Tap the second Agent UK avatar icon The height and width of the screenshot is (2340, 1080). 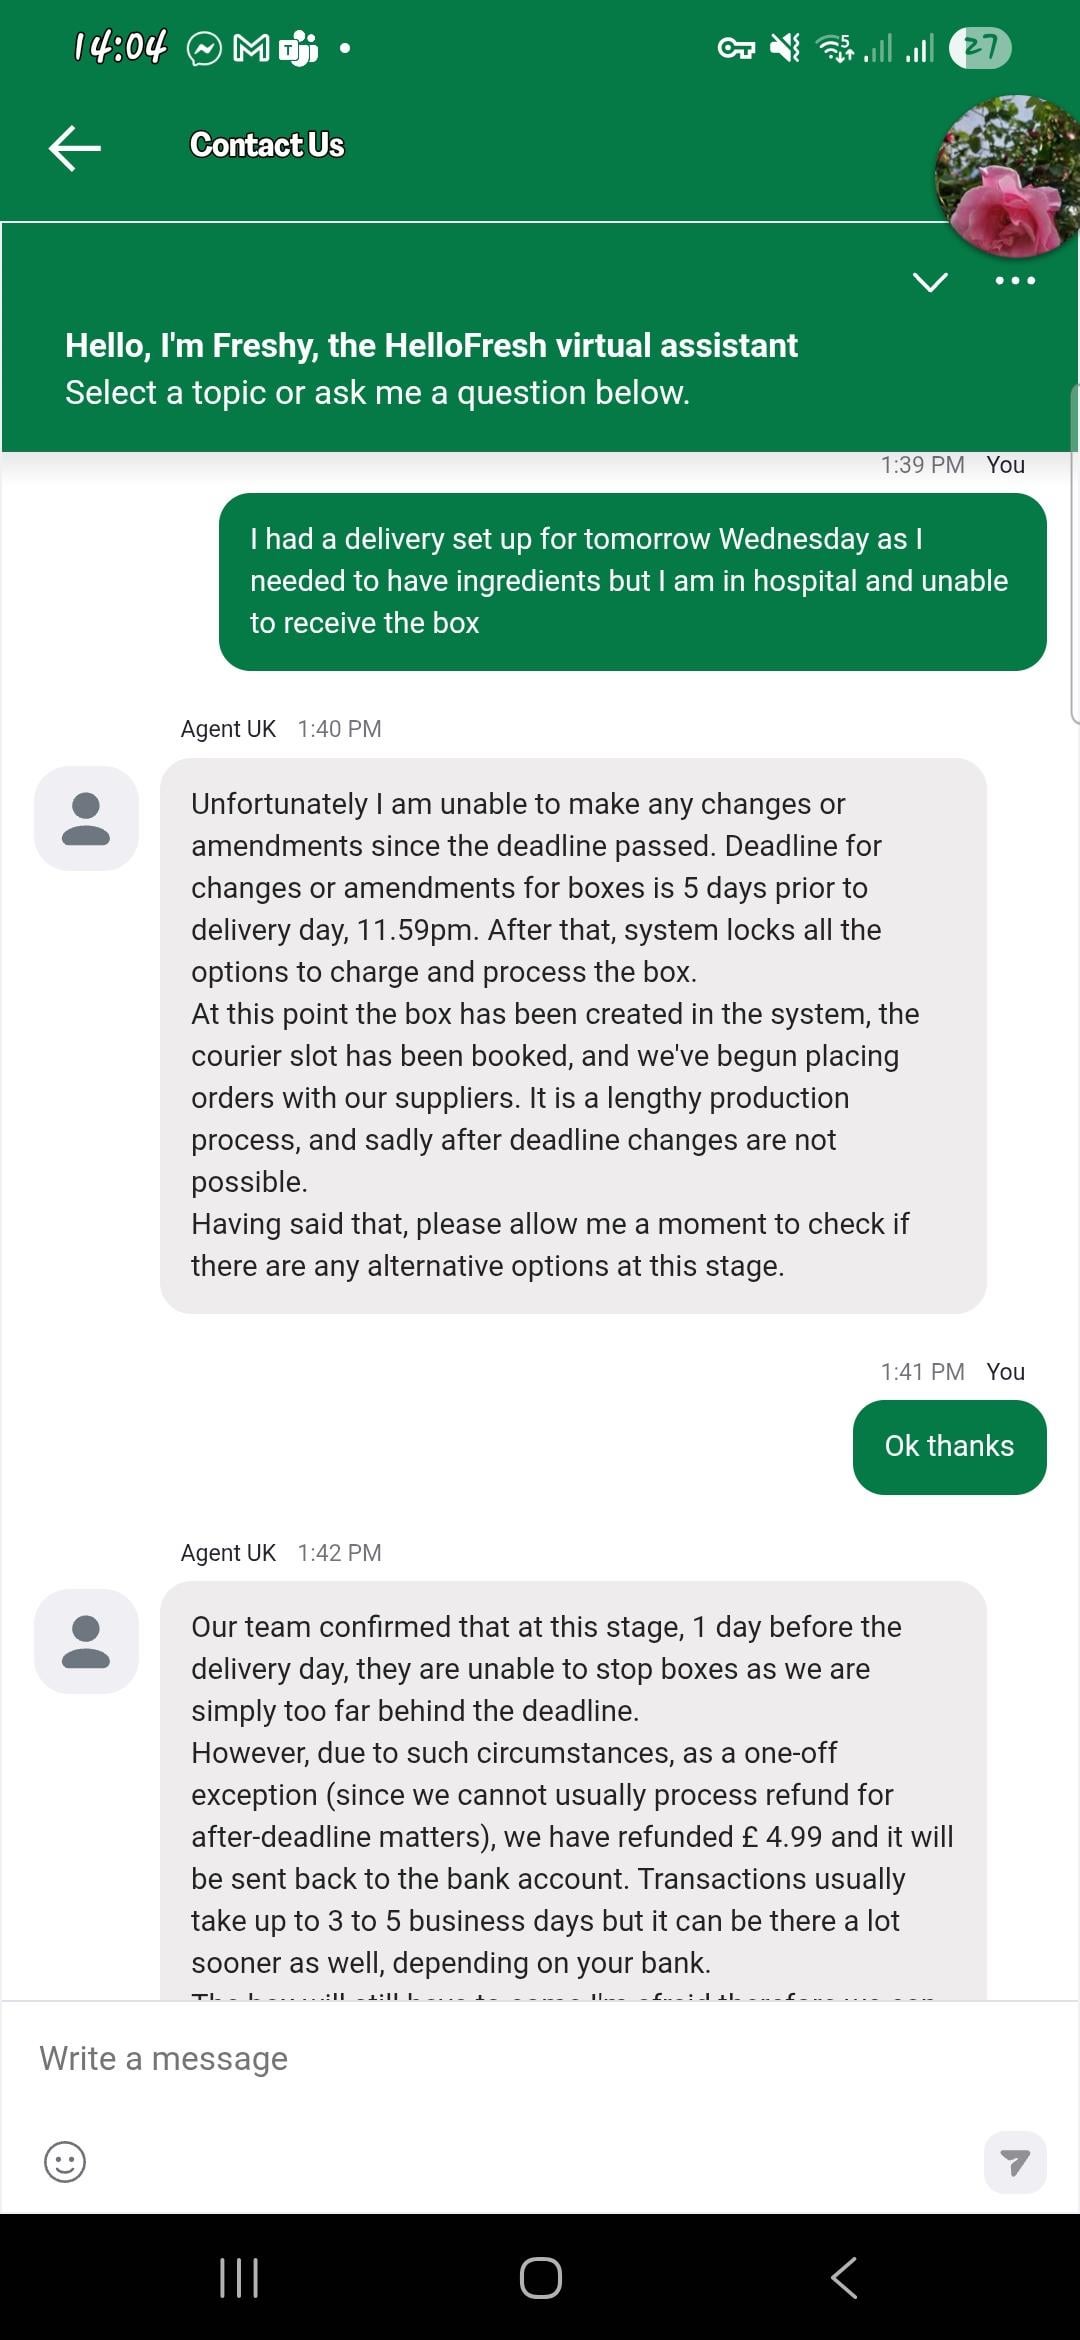[86, 1641]
